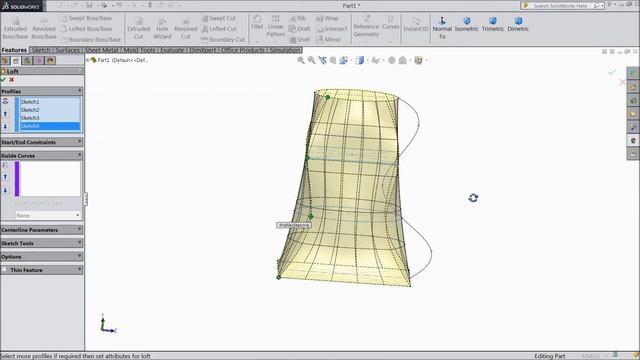Screen dimensions: 640x360
Task: Open the Hole Wizard
Action: point(162,28)
